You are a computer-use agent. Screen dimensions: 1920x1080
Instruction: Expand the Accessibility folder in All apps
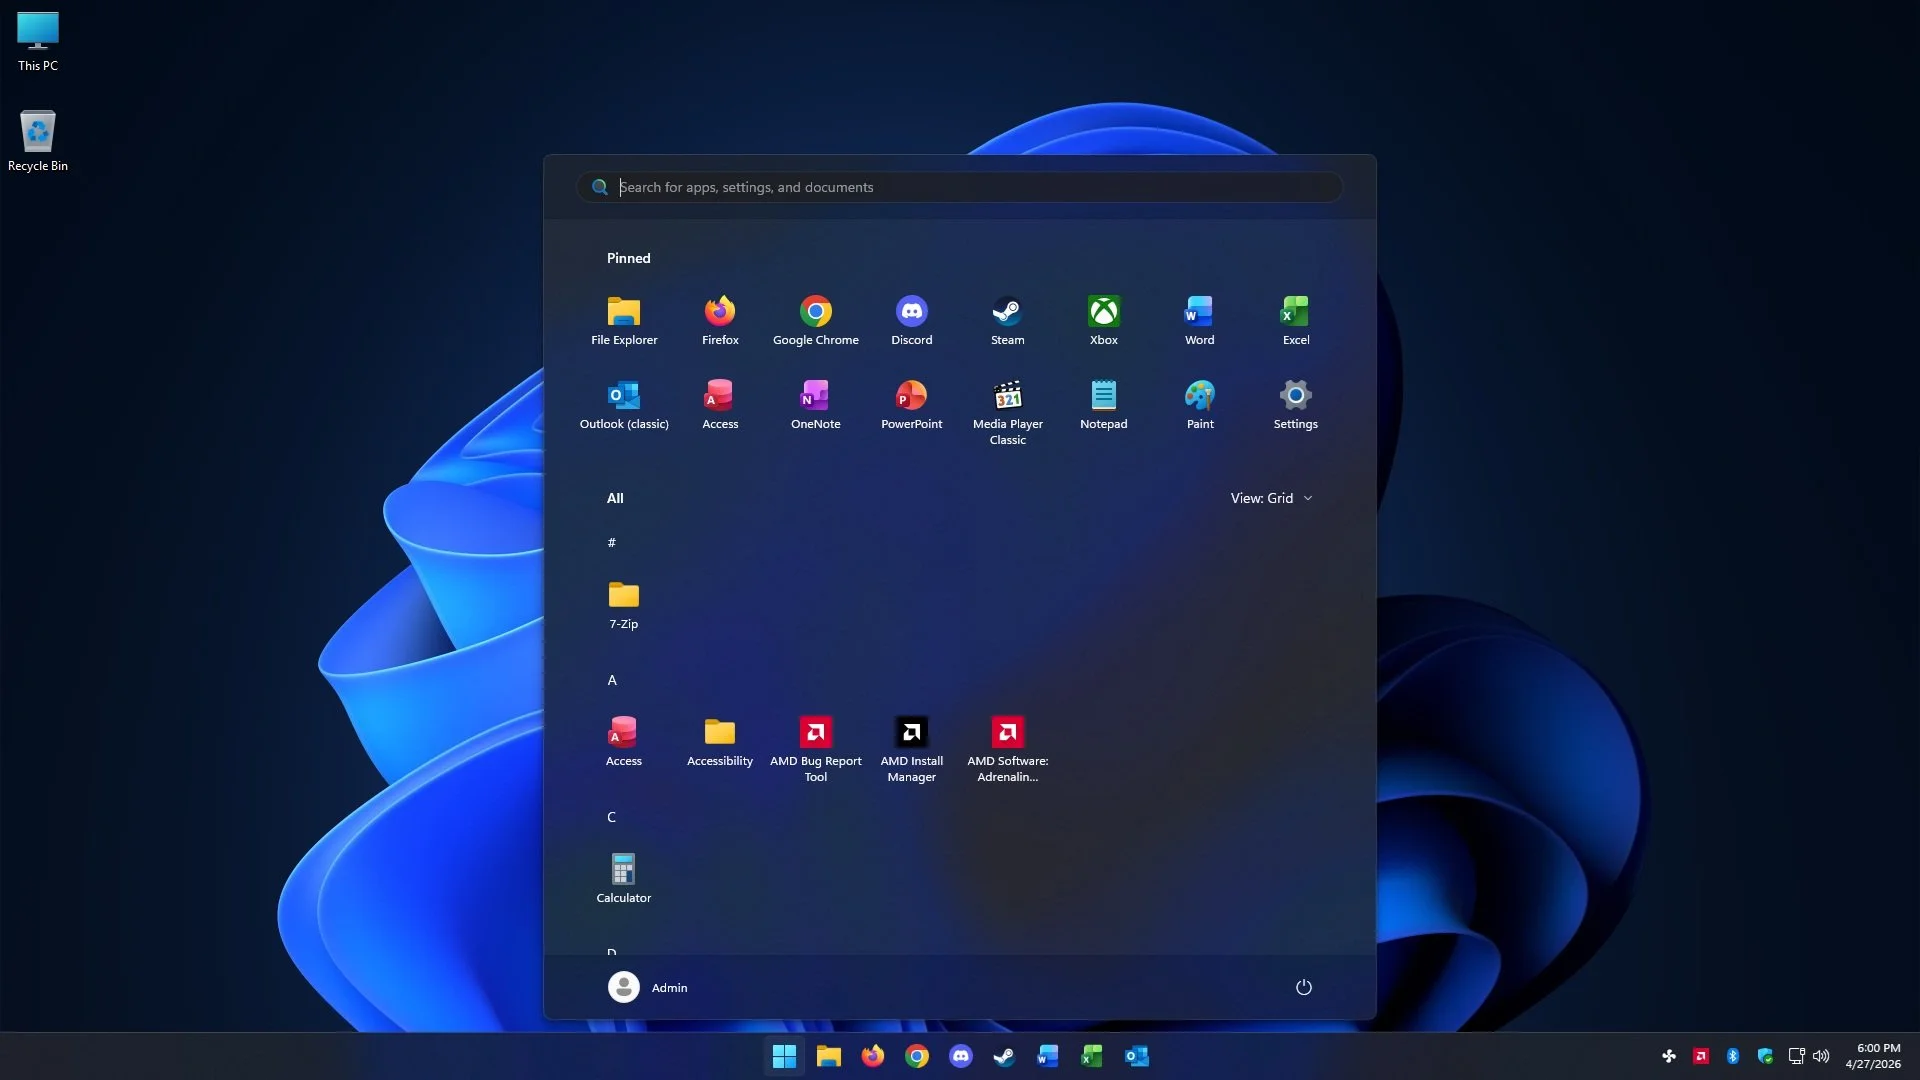[720, 742]
